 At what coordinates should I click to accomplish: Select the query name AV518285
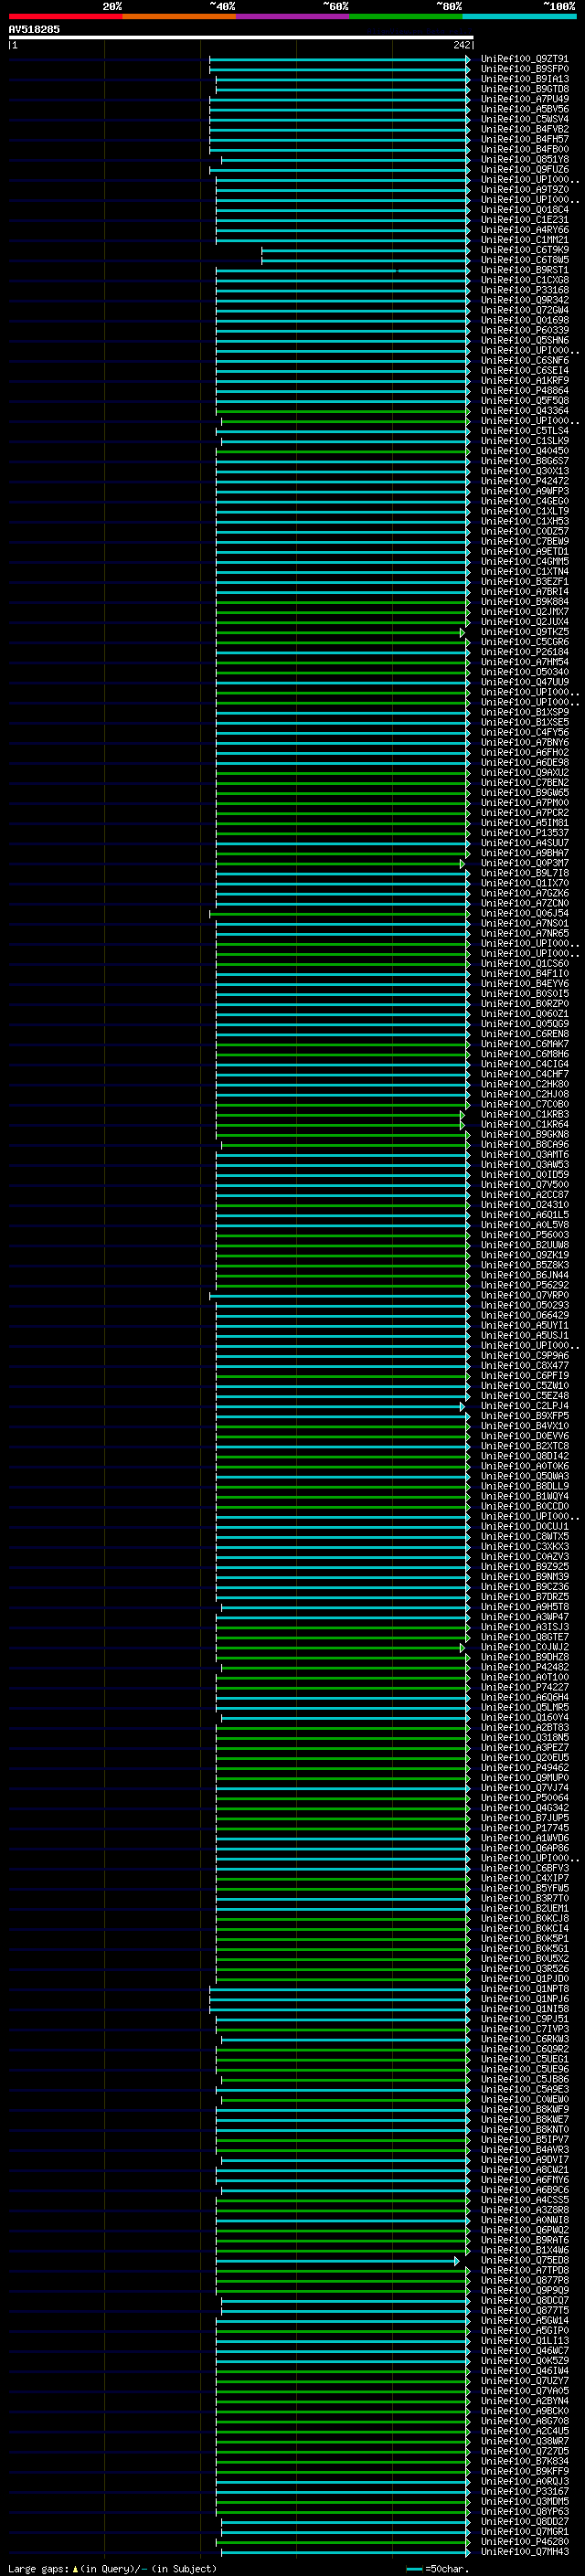point(34,29)
